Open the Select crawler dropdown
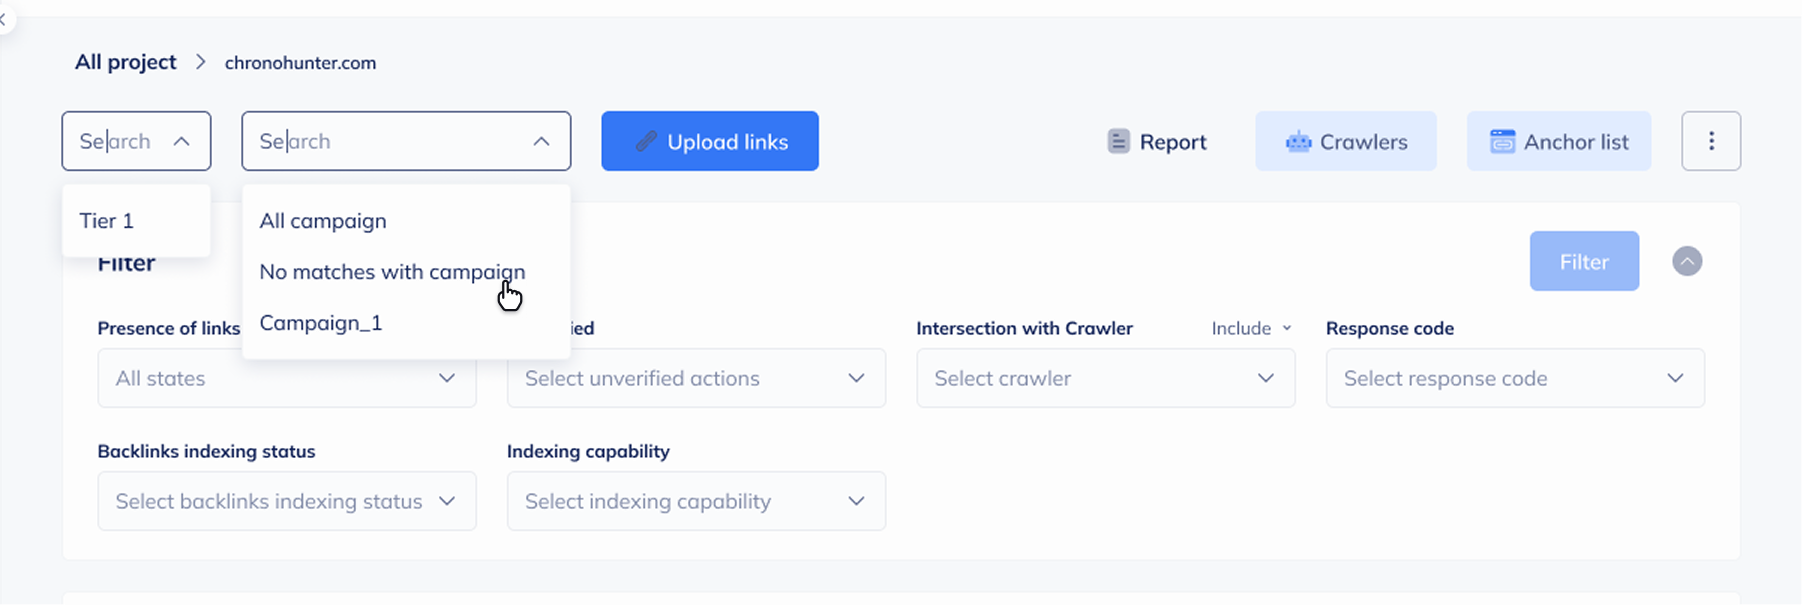The height and width of the screenshot is (605, 1802). pyautogui.click(x=1106, y=378)
